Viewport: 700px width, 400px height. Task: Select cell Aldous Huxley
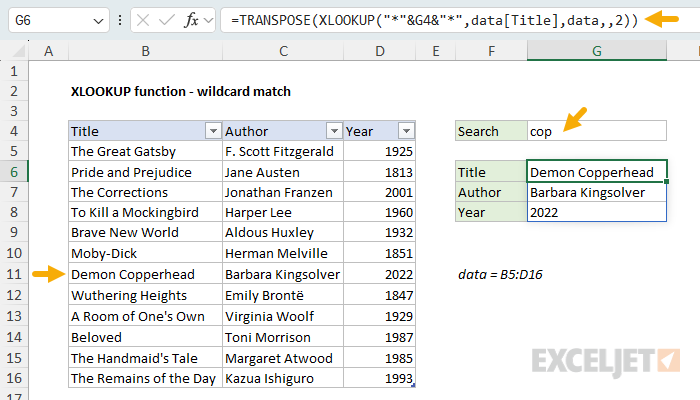283,232
